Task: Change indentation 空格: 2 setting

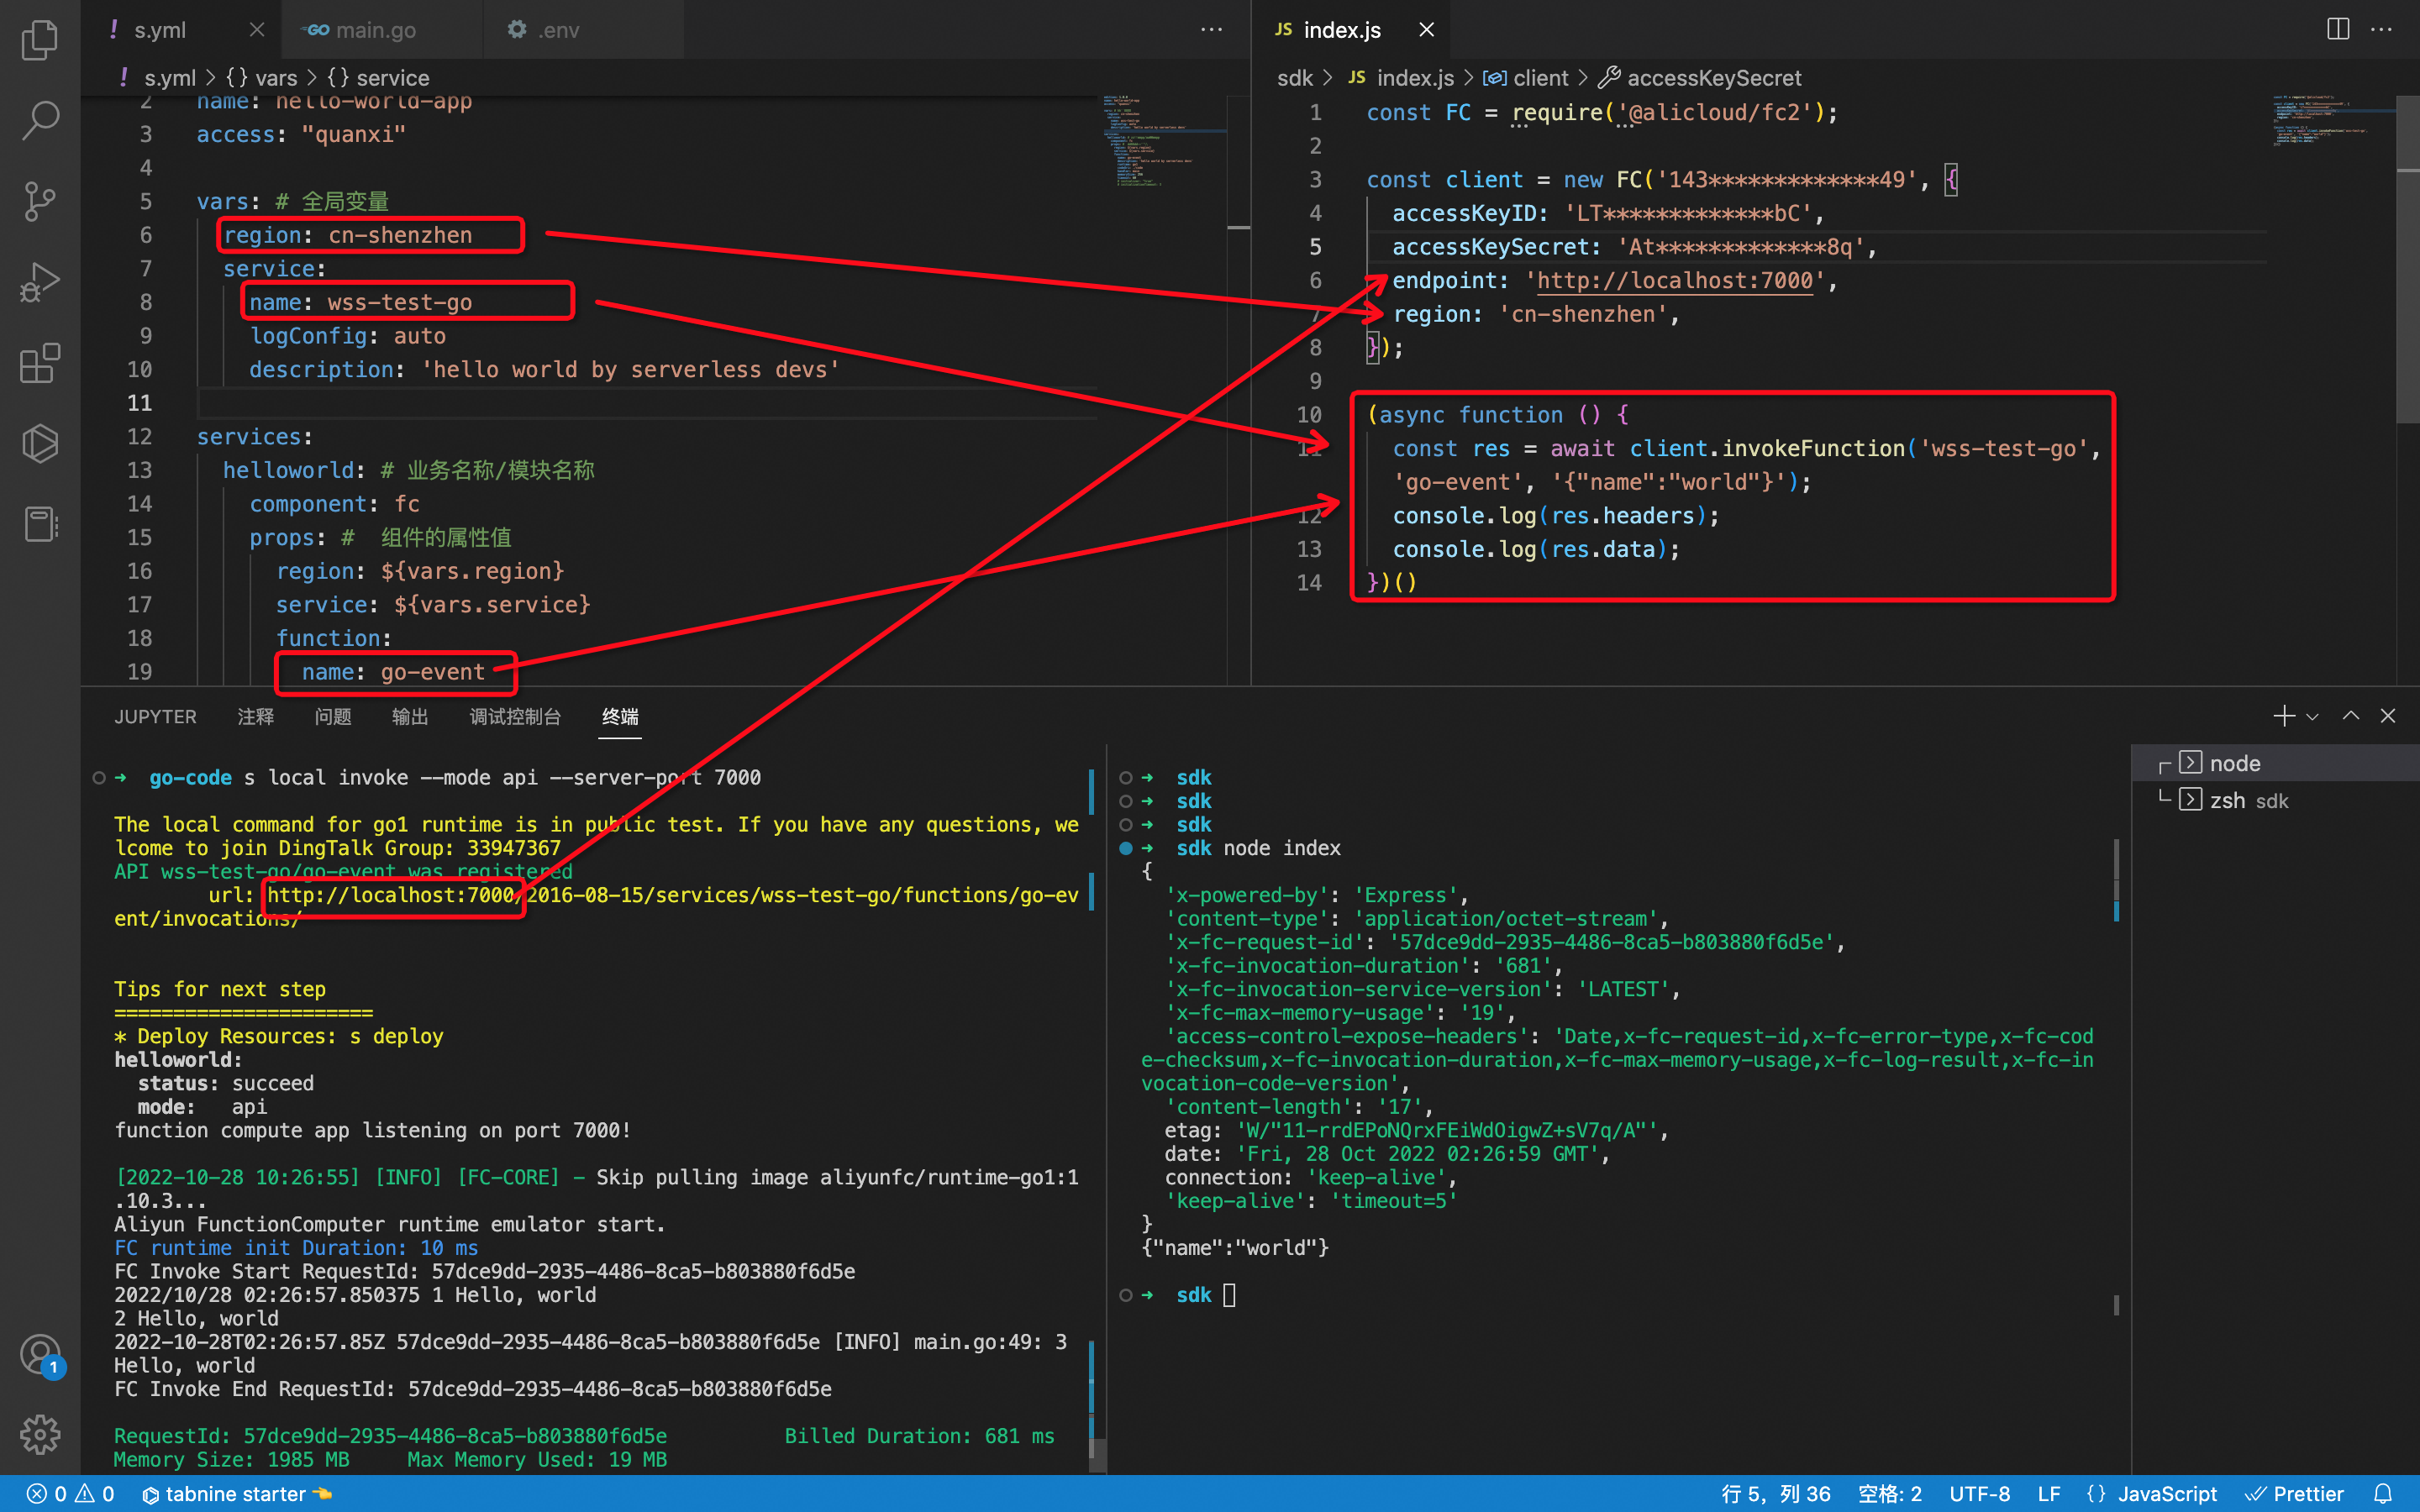Action: click(x=1889, y=1494)
